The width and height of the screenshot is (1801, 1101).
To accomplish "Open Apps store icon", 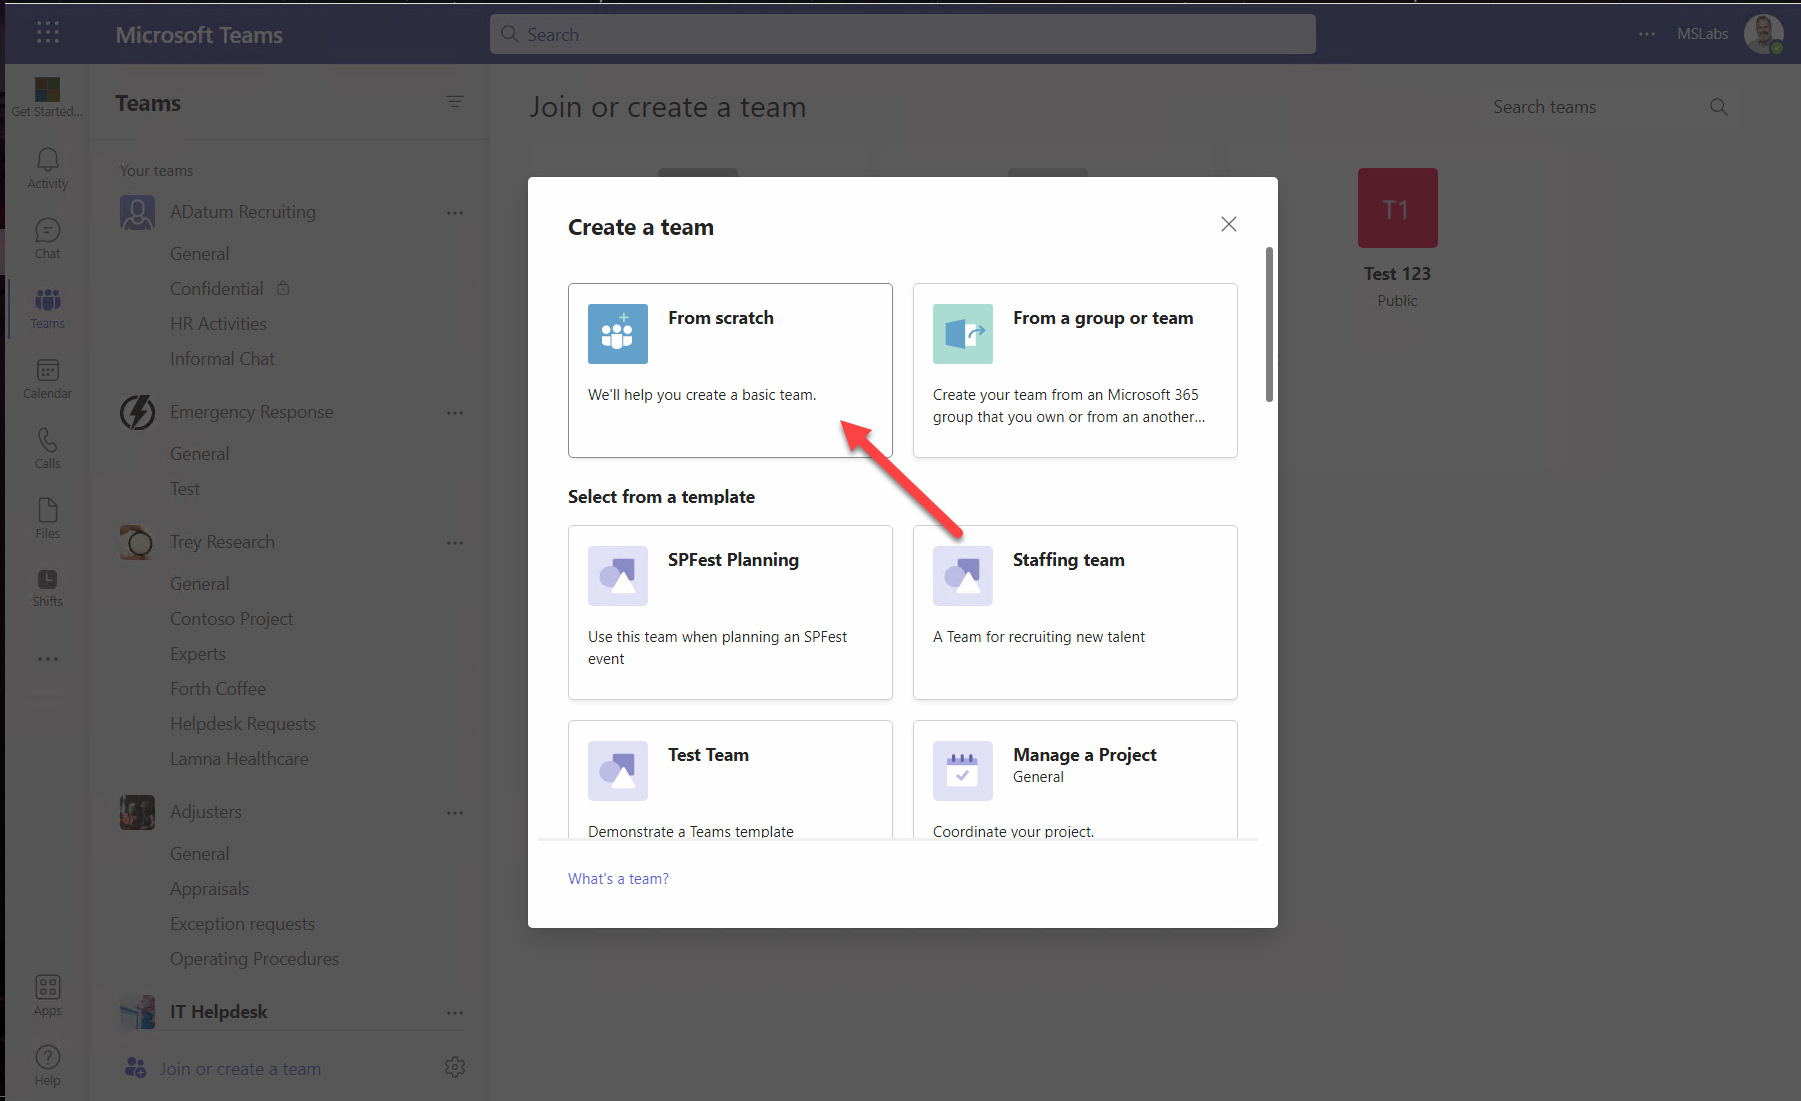I will point(47,996).
